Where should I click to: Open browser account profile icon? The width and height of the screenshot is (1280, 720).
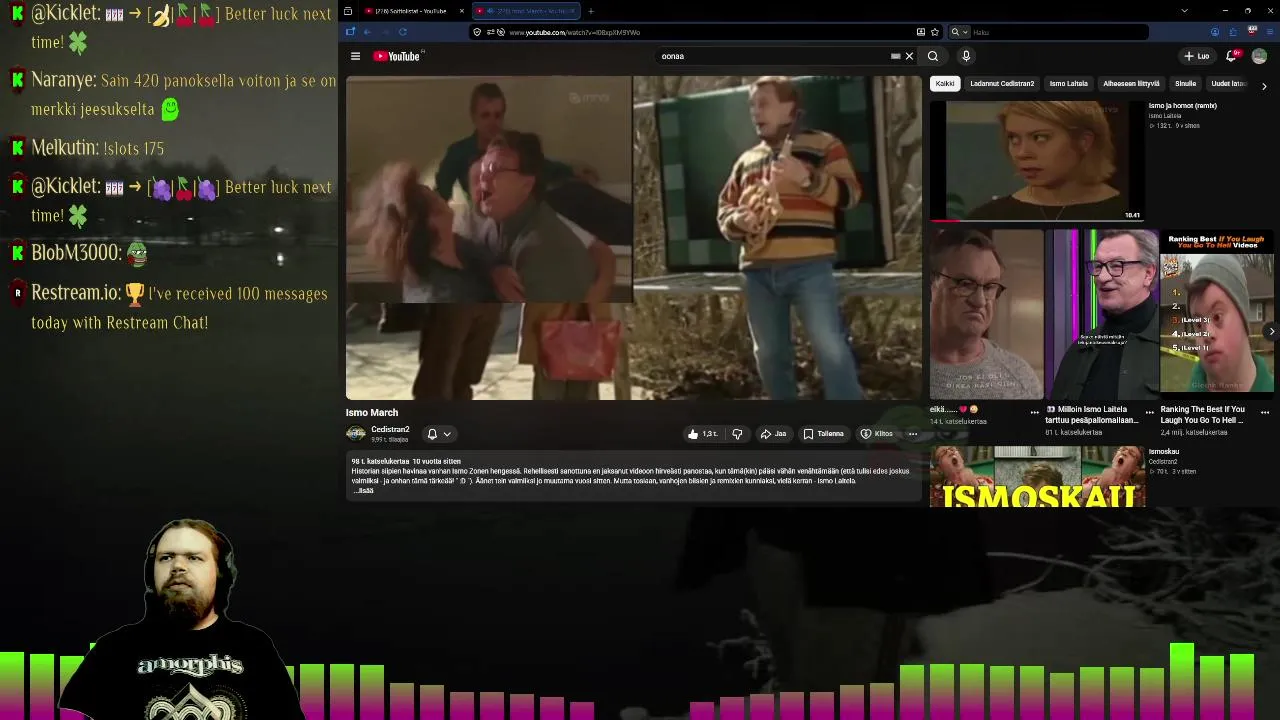1215,32
